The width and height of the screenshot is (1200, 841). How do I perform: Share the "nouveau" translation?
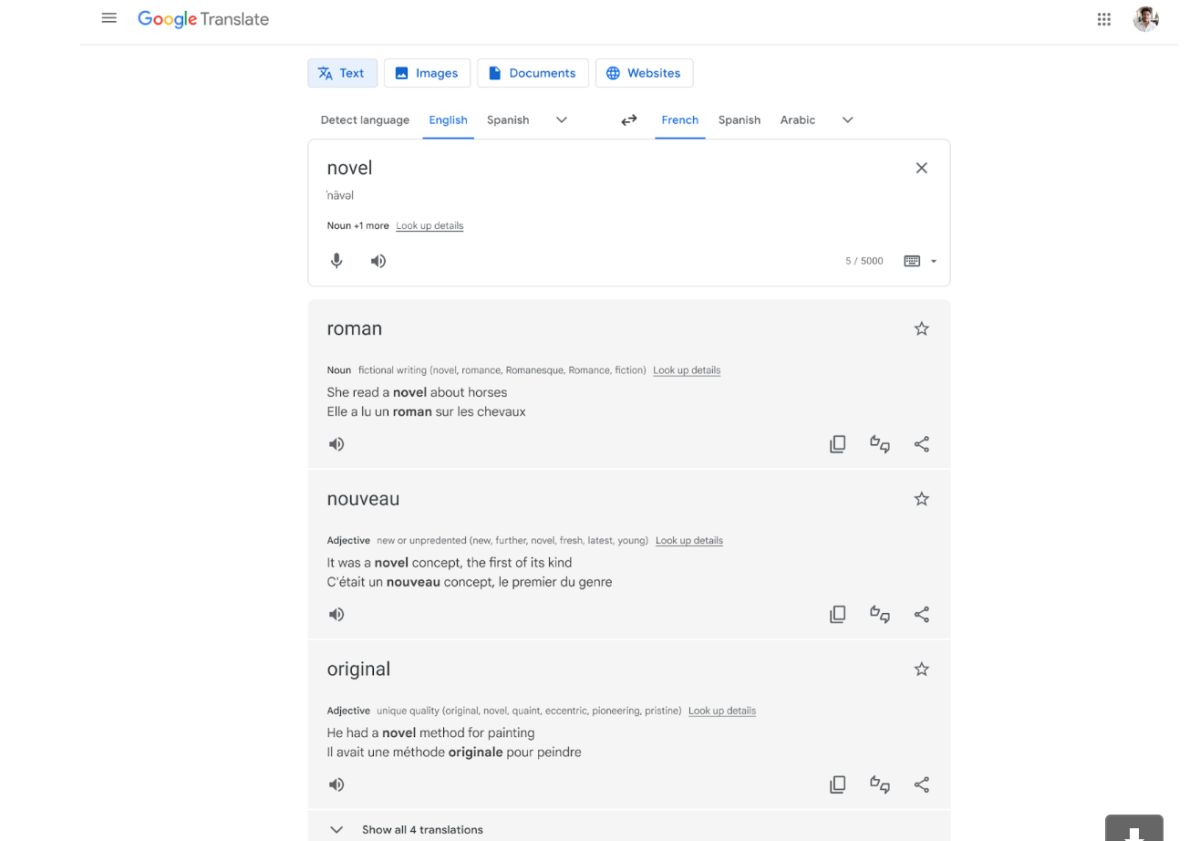coord(921,614)
